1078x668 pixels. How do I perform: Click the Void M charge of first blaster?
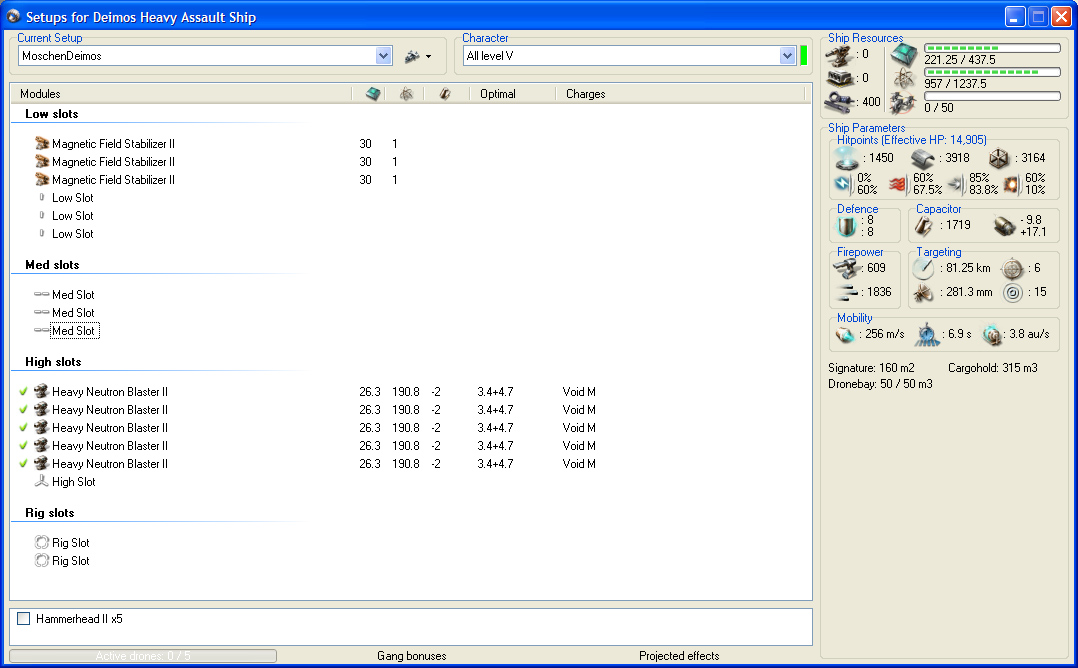pyautogui.click(x=579, y=392)
